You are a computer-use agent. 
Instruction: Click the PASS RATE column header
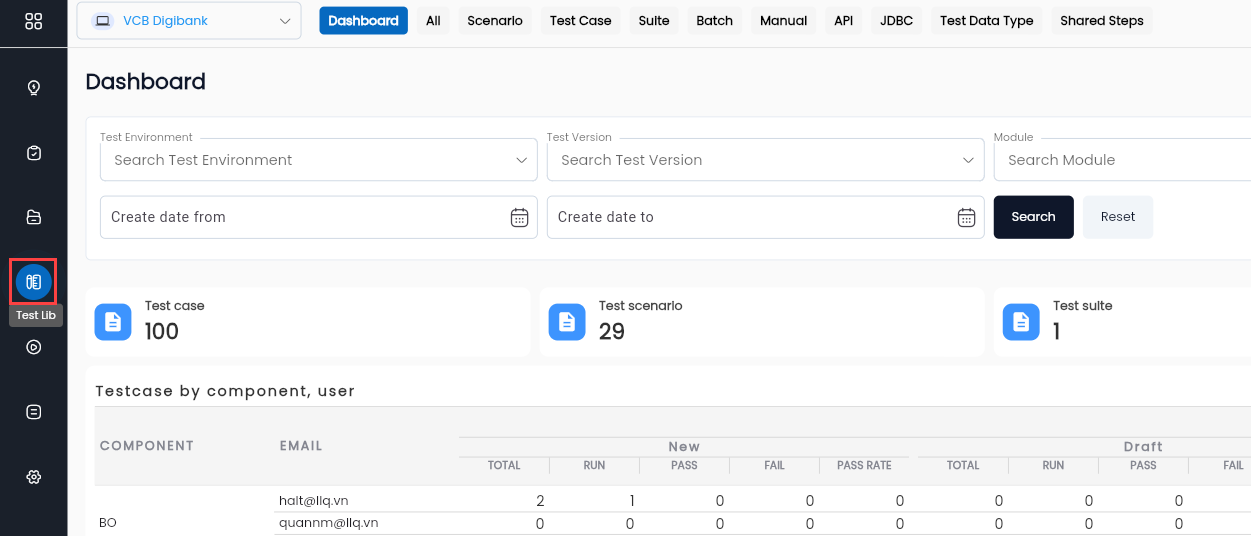(864, 465)
